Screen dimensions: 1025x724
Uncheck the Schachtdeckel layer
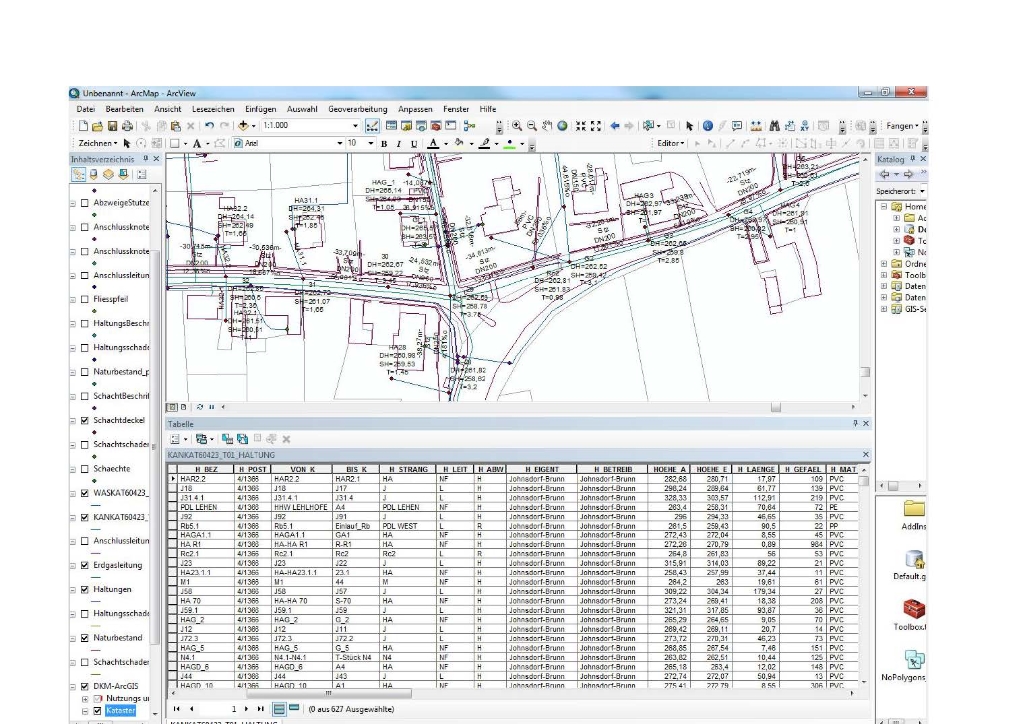point(84,420)
